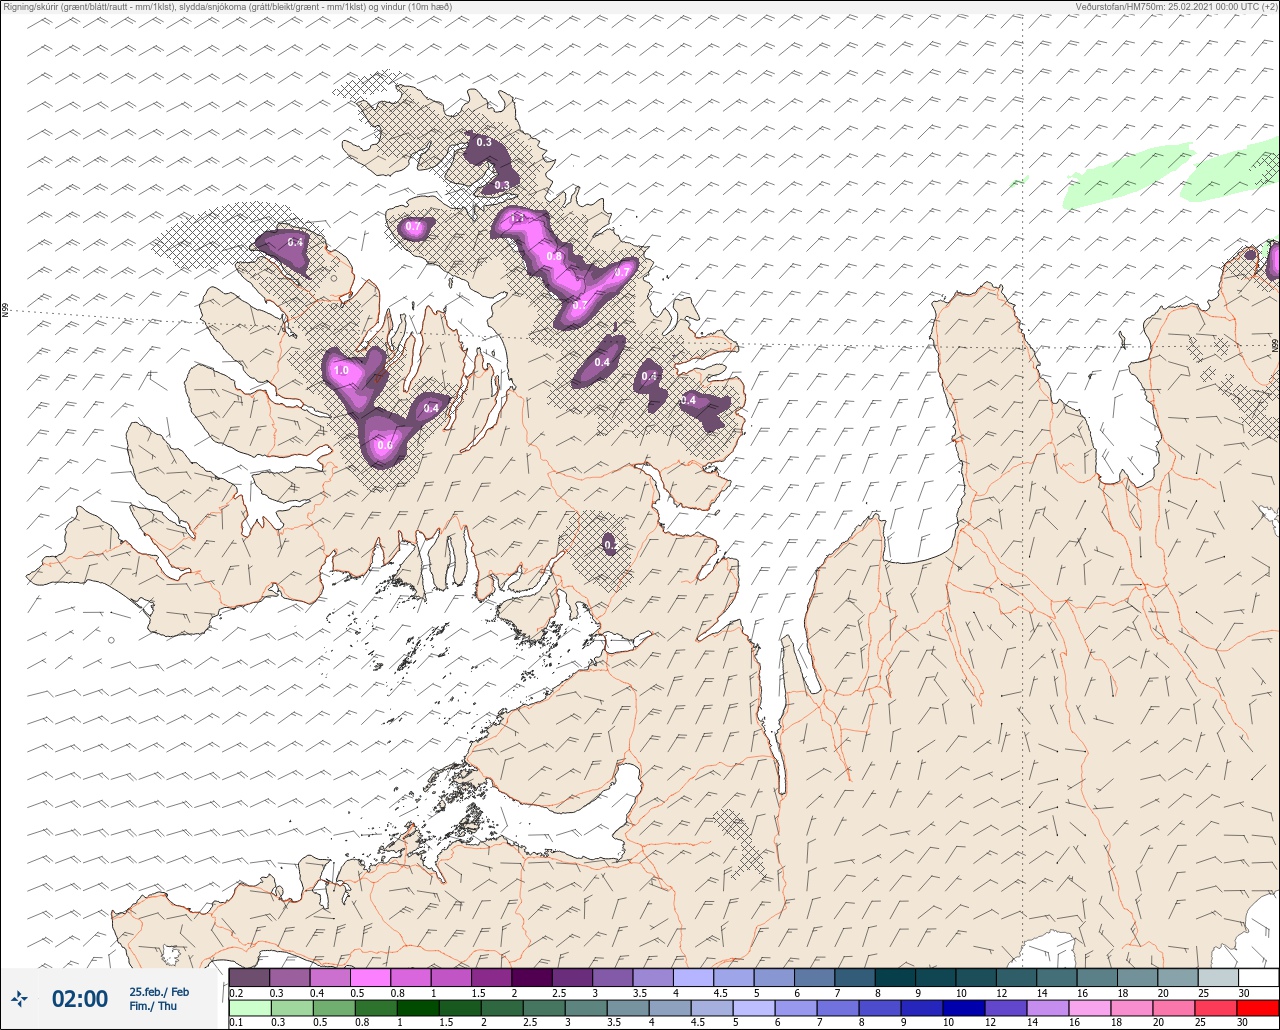Pick the palest green 0.1 rain legend swatch
Screen dimensions: 1280x1030
point(250,1008)
